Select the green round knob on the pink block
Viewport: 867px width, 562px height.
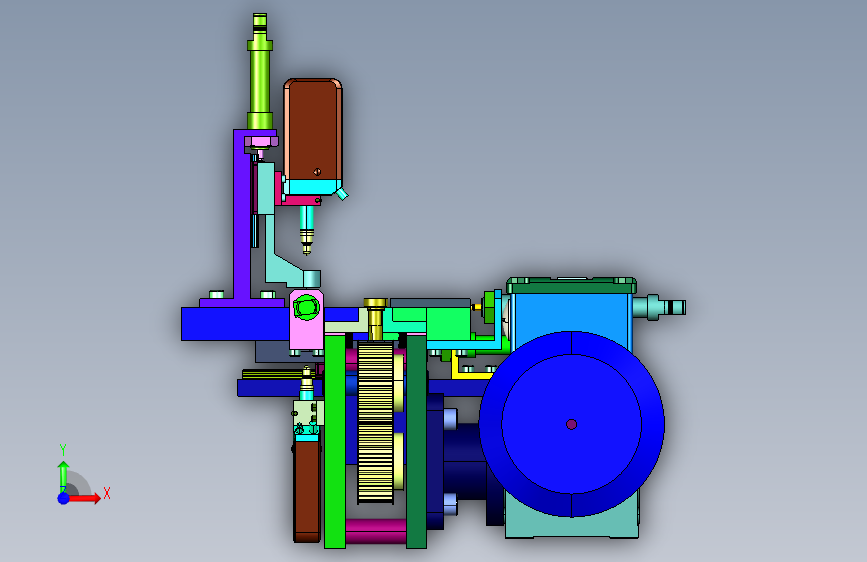pos(306,307)
